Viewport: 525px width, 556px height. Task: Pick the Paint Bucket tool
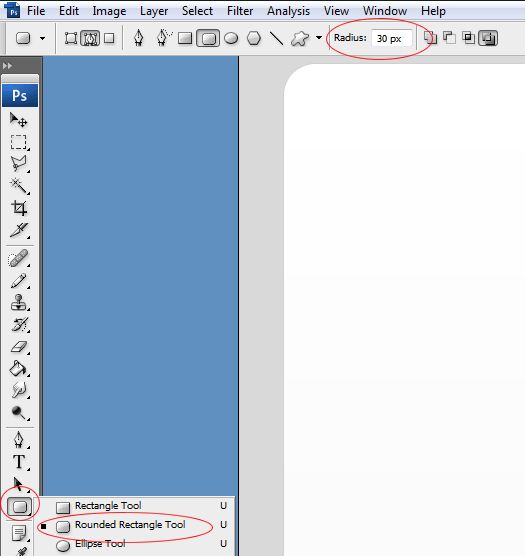click(x=19, y=369)
